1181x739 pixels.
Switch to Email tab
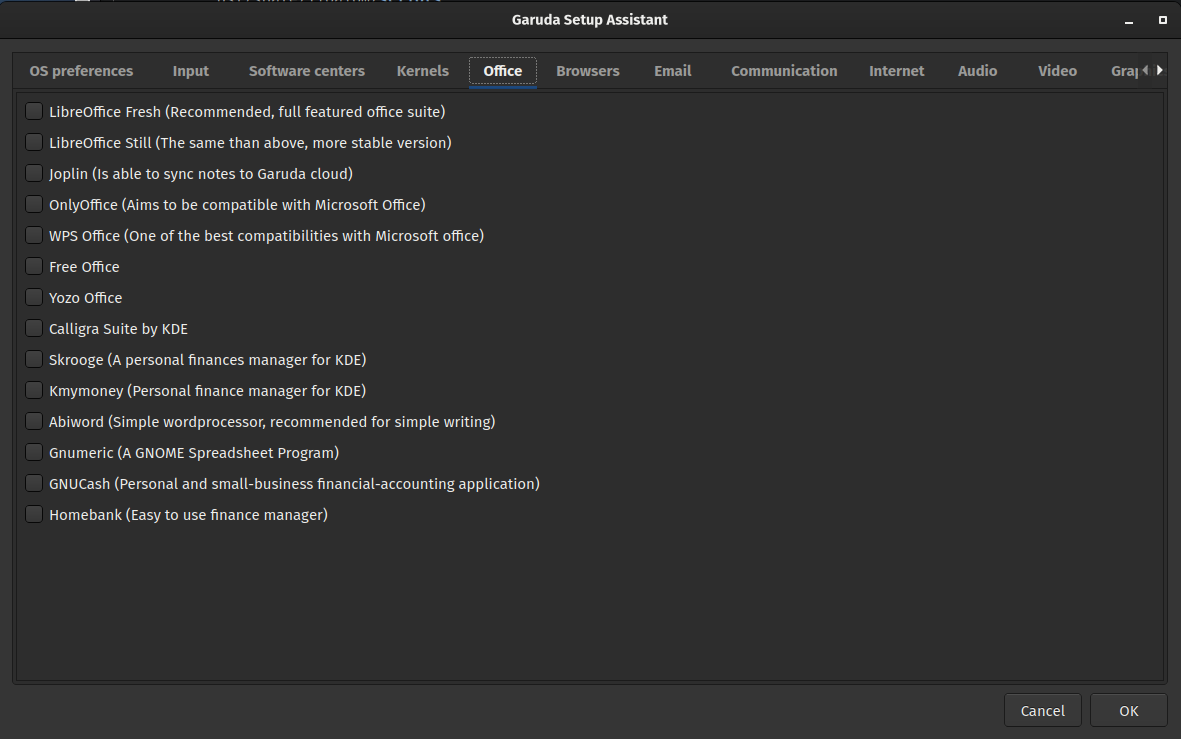673,71
